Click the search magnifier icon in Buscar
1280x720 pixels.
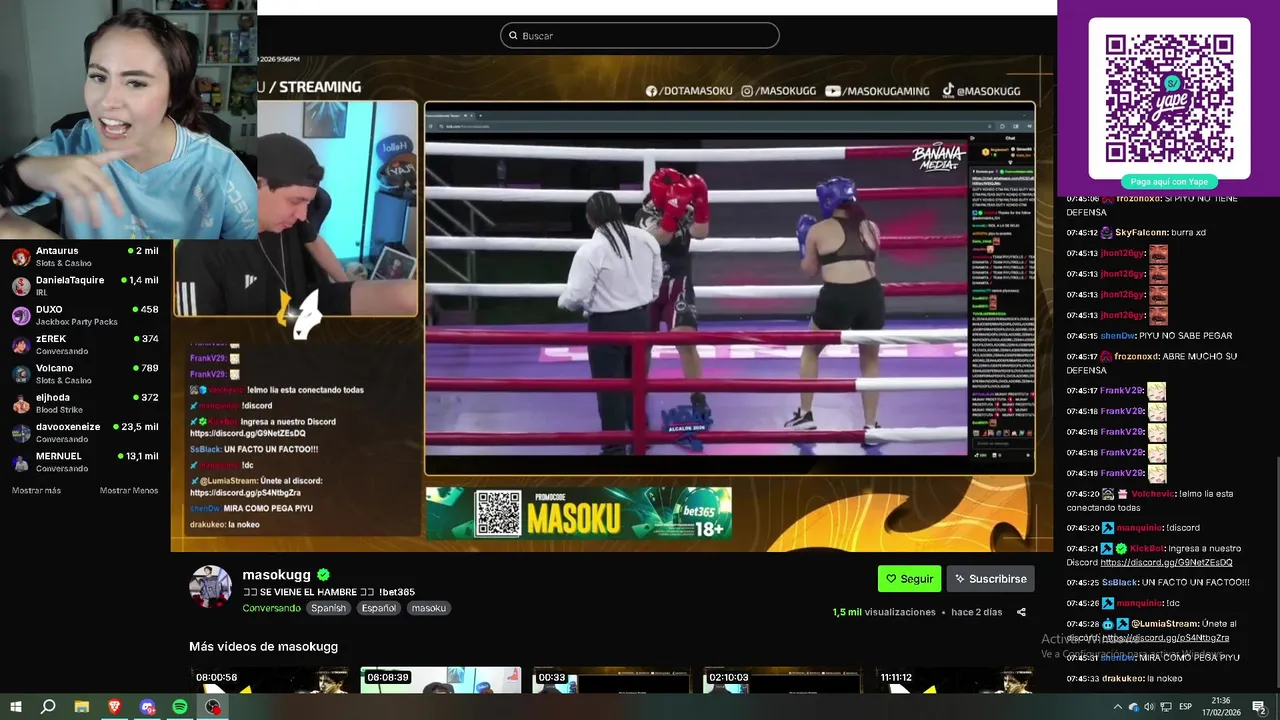(x=513, y=36)
